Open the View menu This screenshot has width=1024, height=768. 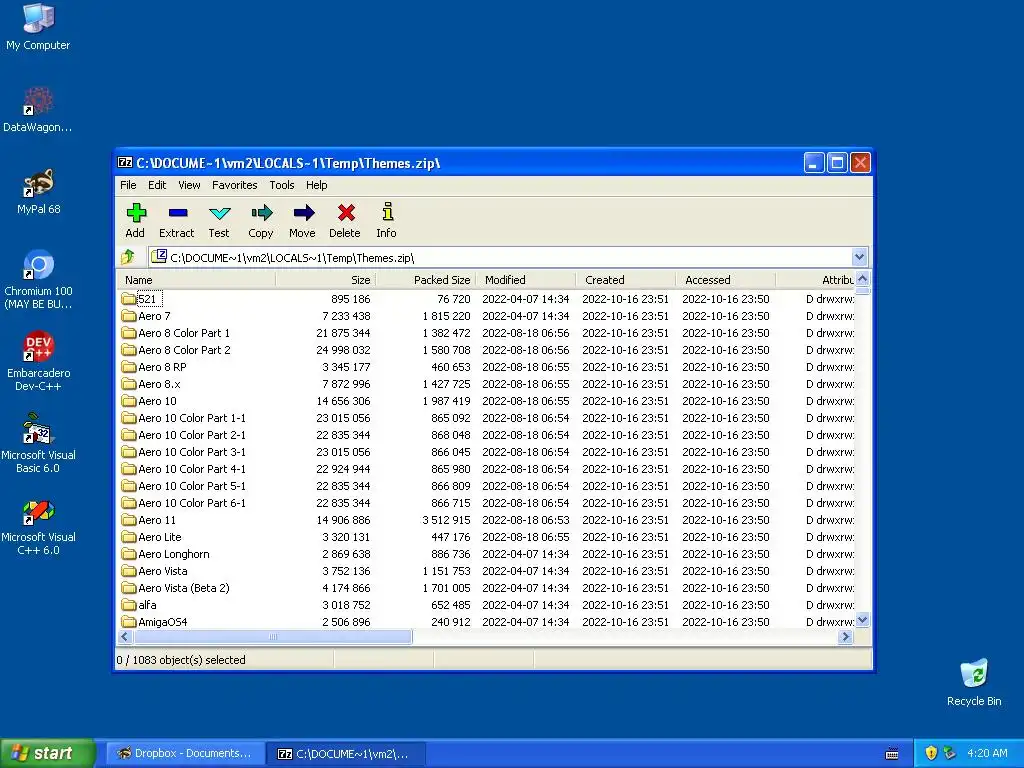pos(189,185)
